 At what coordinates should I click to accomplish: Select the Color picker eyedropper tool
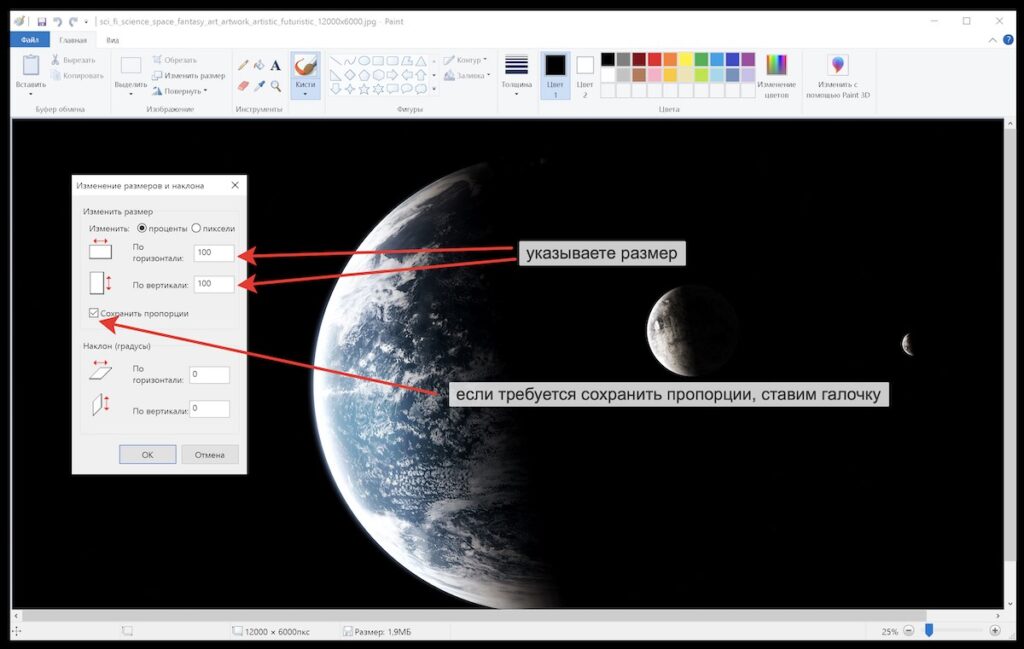click(259, 86)
